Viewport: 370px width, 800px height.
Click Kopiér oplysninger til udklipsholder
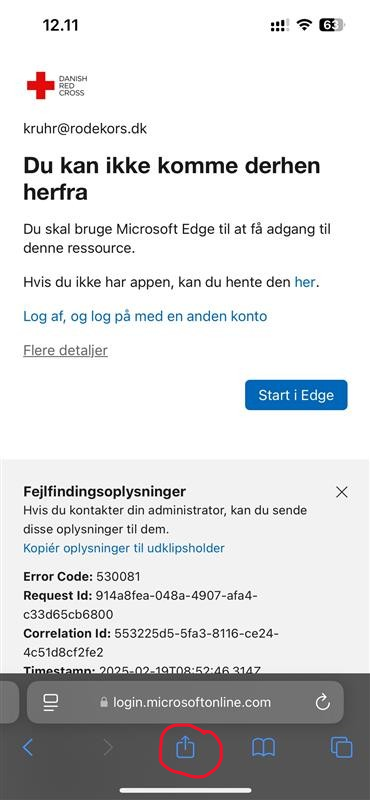pos(124,548)
